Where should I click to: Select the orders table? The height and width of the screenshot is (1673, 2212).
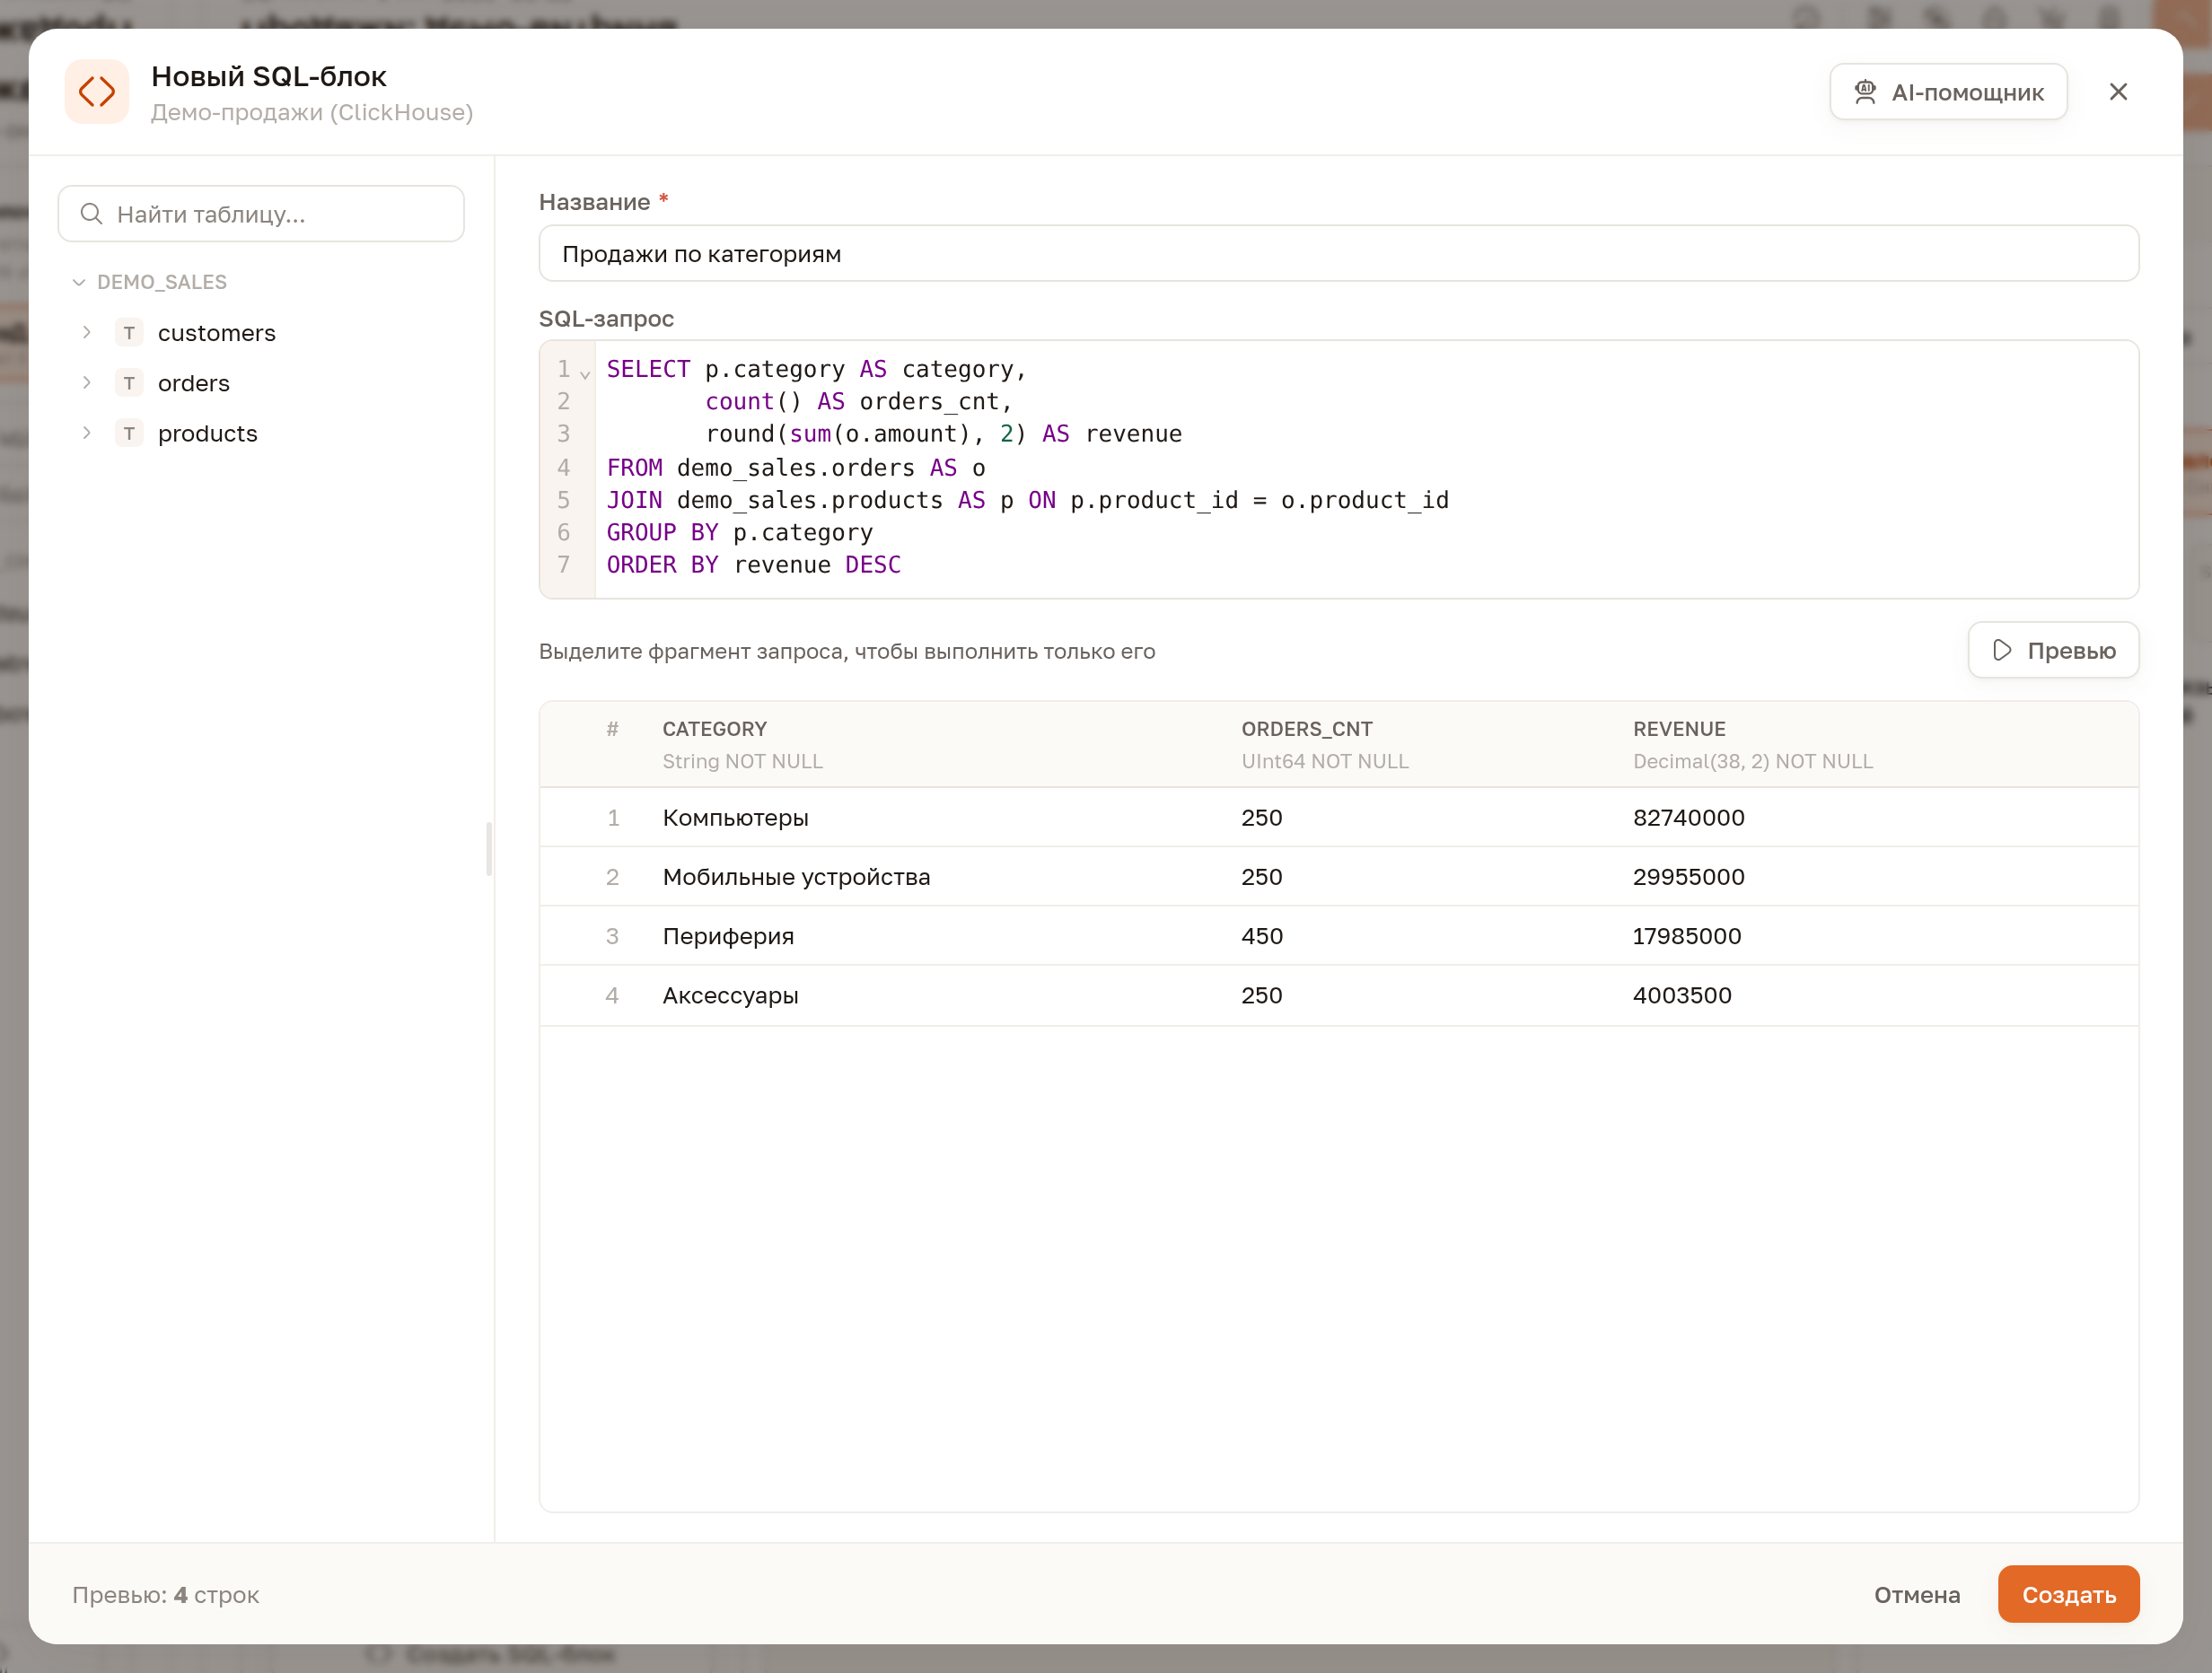pos(194,383)
